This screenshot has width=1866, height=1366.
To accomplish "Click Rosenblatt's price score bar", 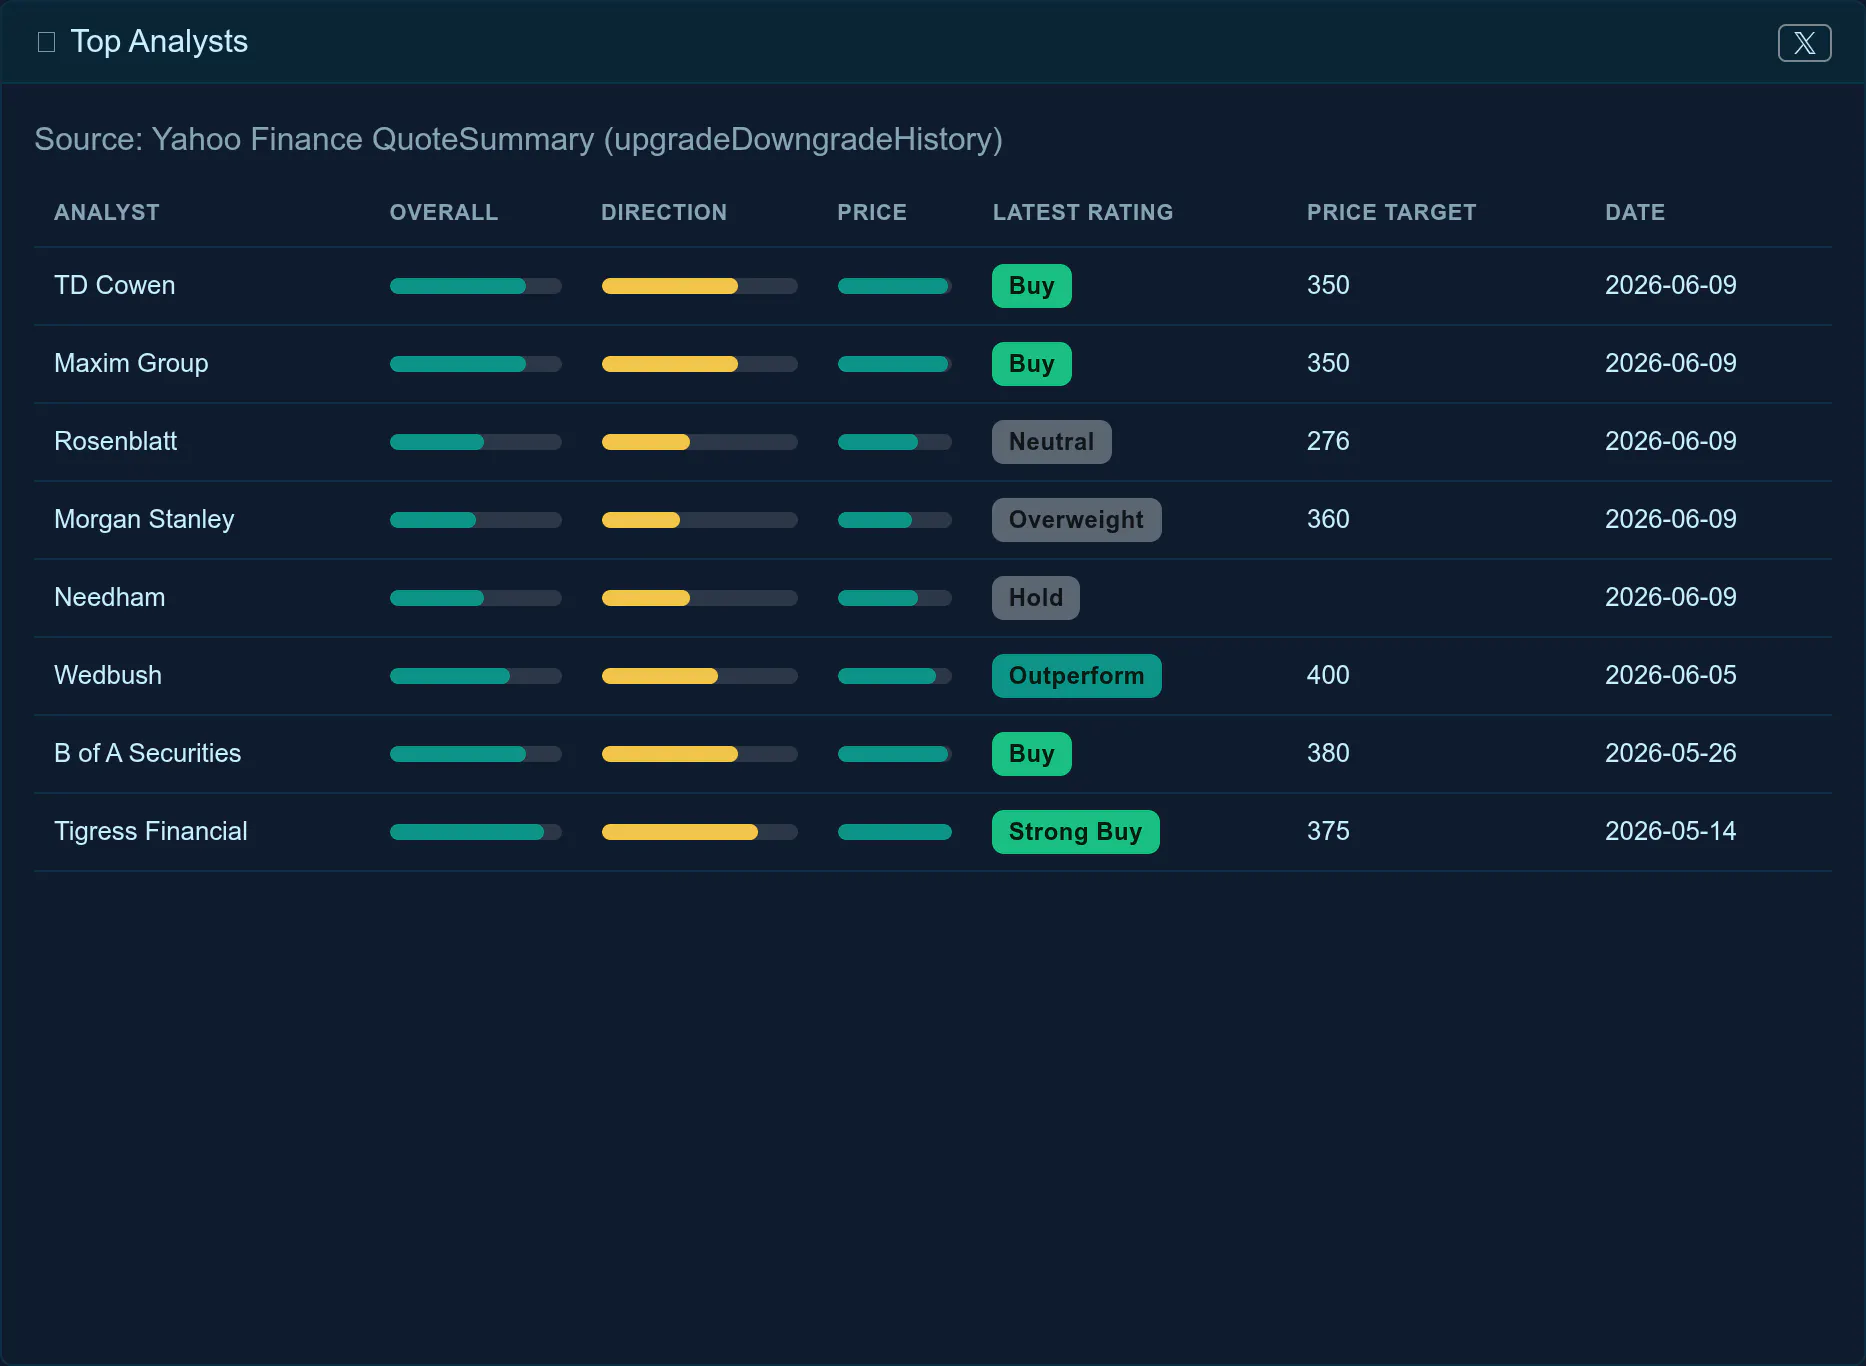I will [895, 442].
